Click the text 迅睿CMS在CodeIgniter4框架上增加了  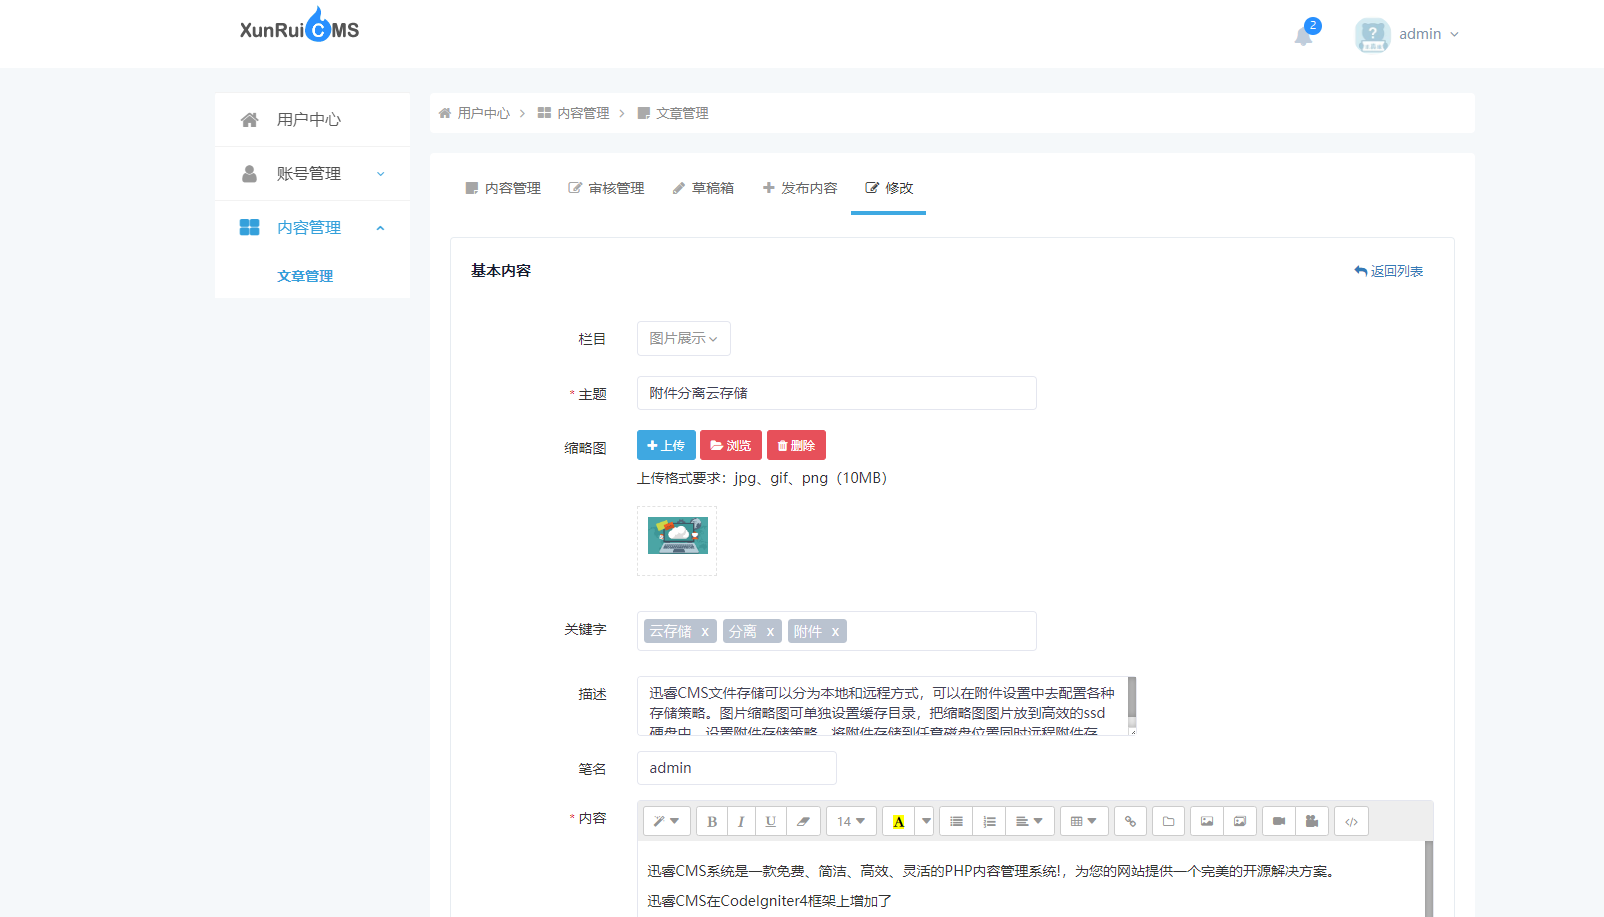[x=769, y=901]
